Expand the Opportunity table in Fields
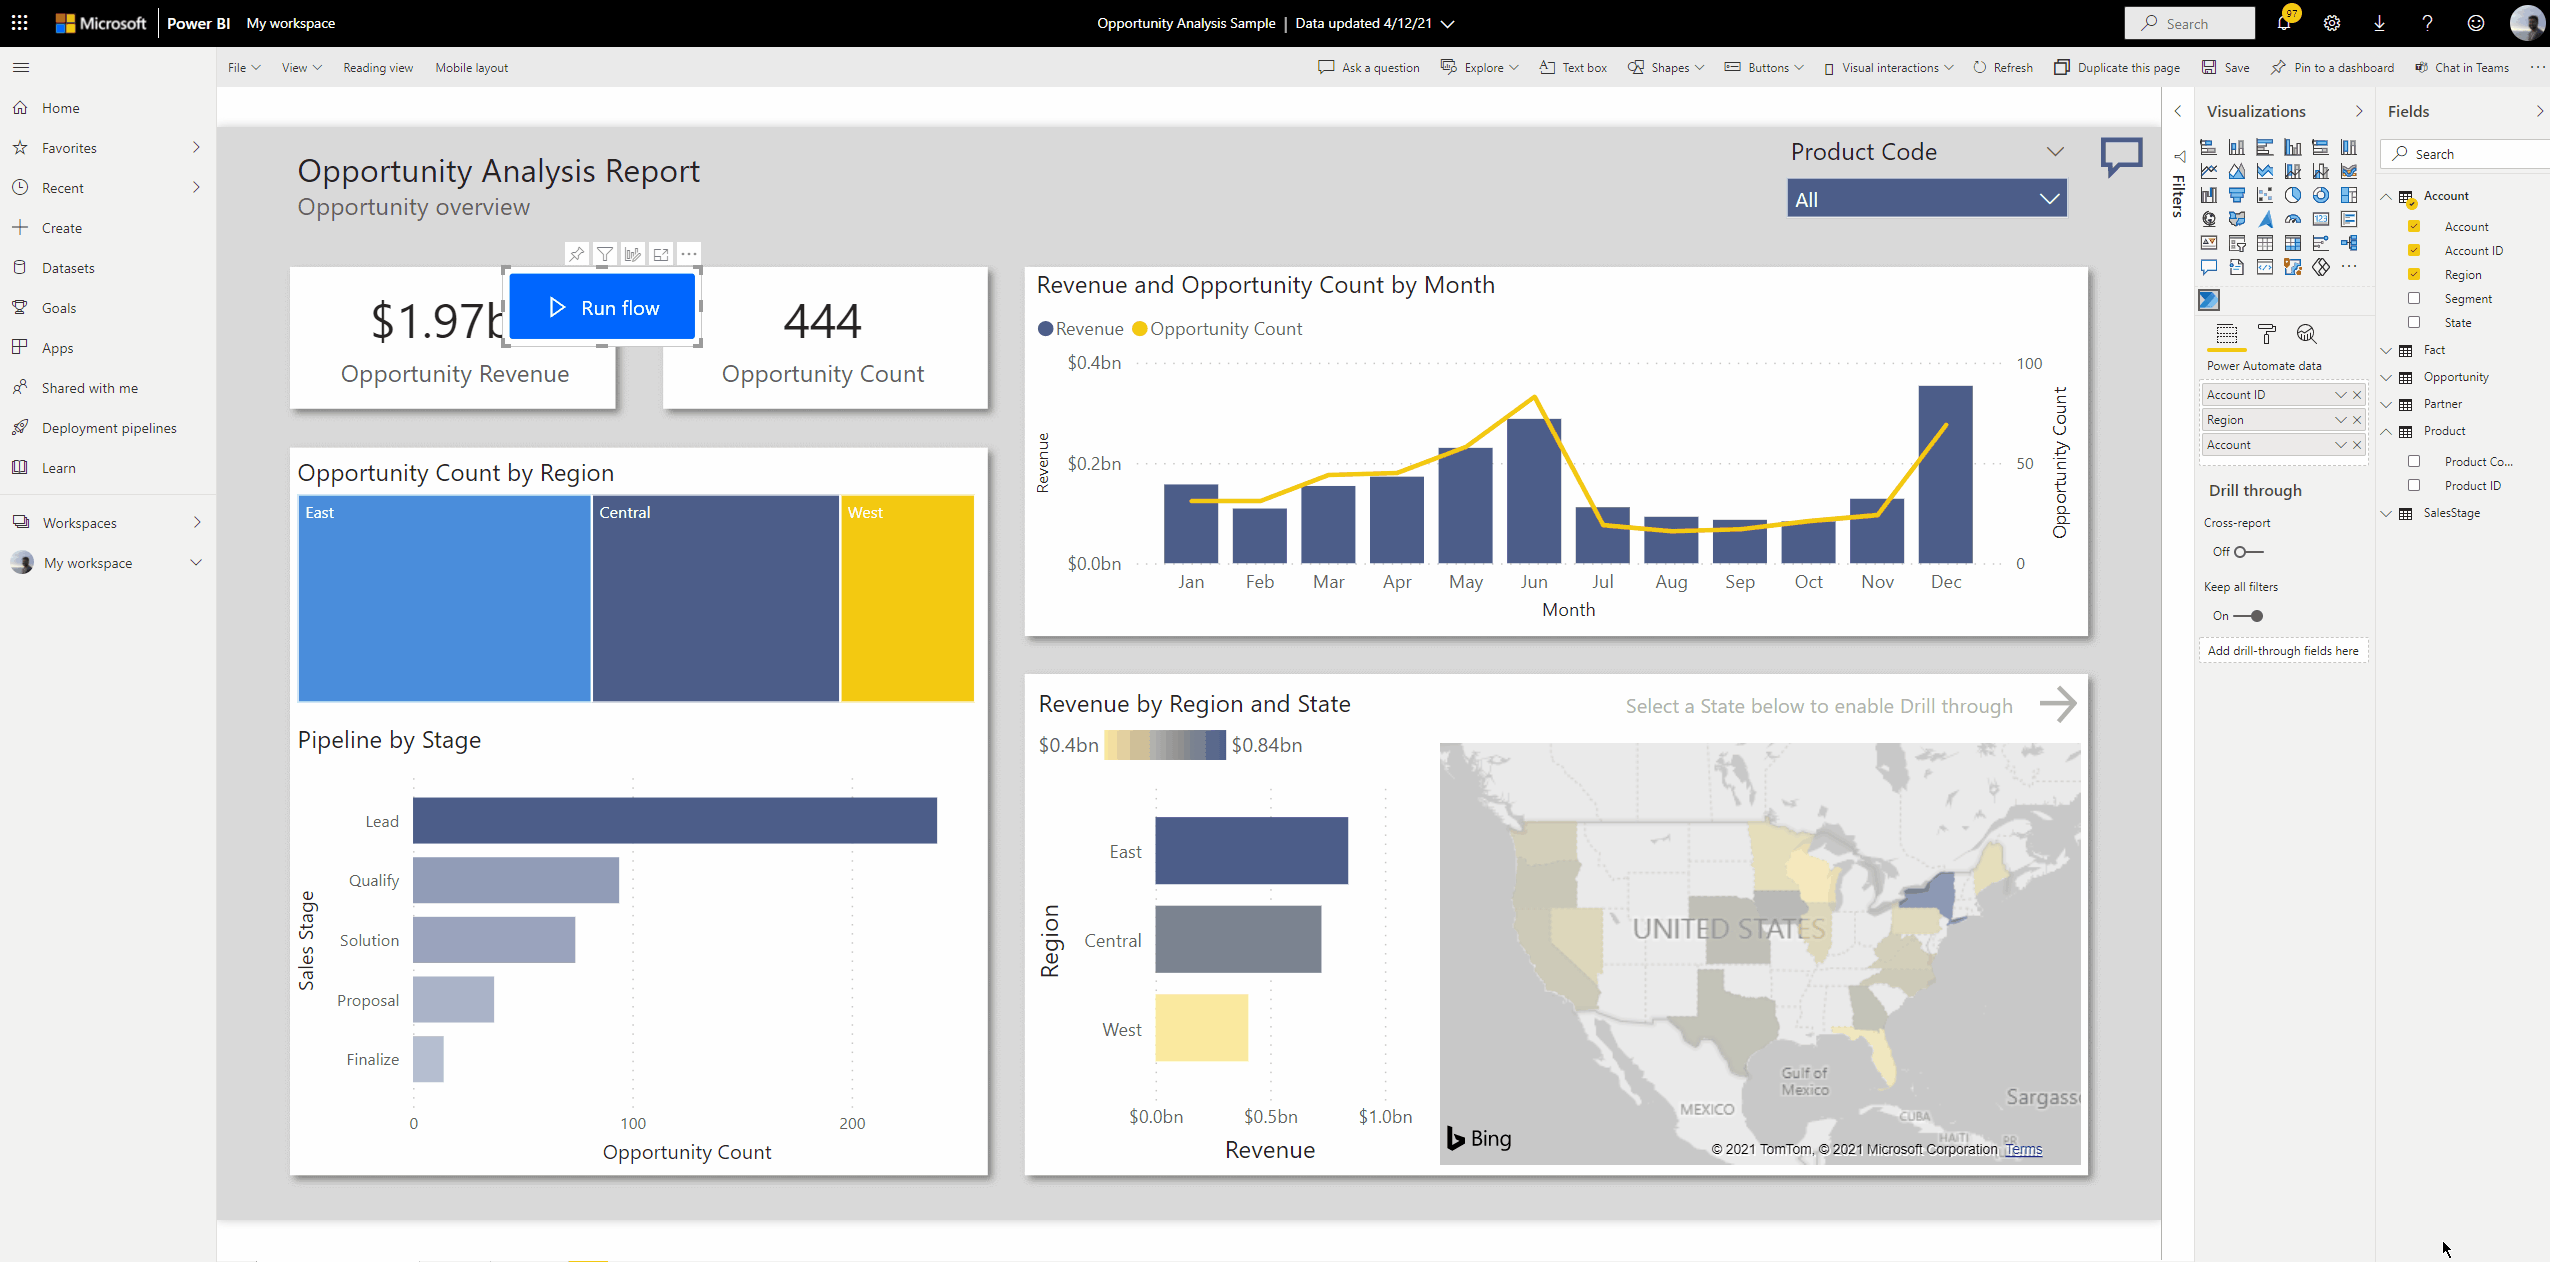Viewport: 2550px width, 1262px height. click(x=2386, y=378)
